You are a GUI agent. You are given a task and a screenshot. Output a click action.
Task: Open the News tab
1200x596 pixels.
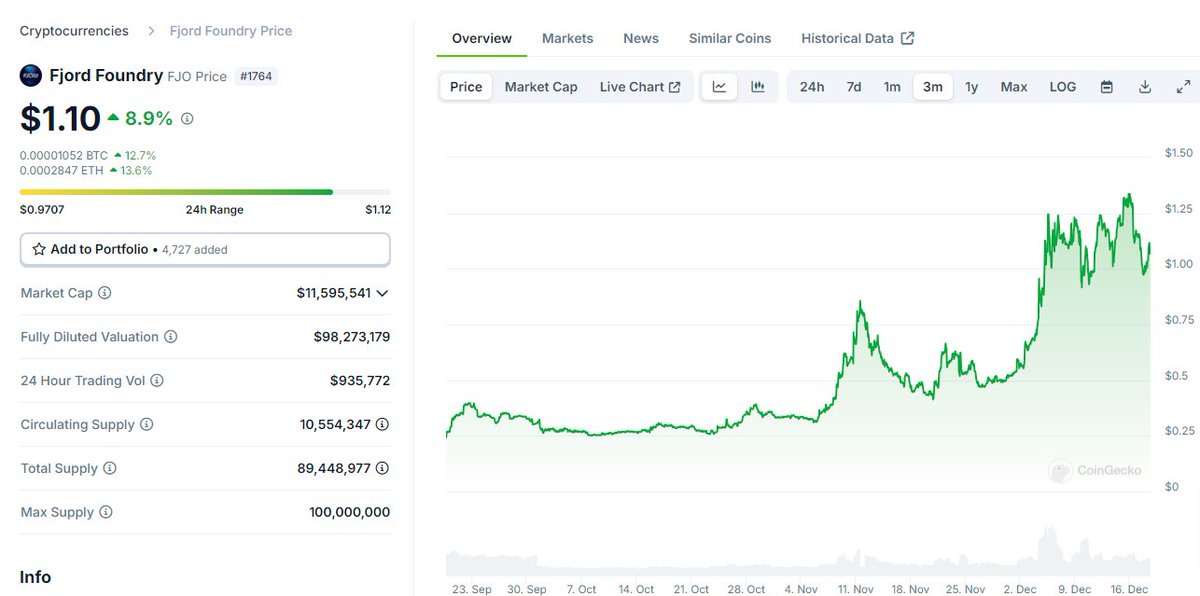pyautogui.click(x=641, y=38)
